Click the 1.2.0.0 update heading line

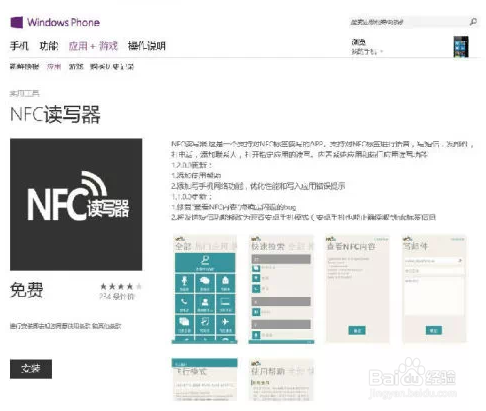click(x=192, y=165)
